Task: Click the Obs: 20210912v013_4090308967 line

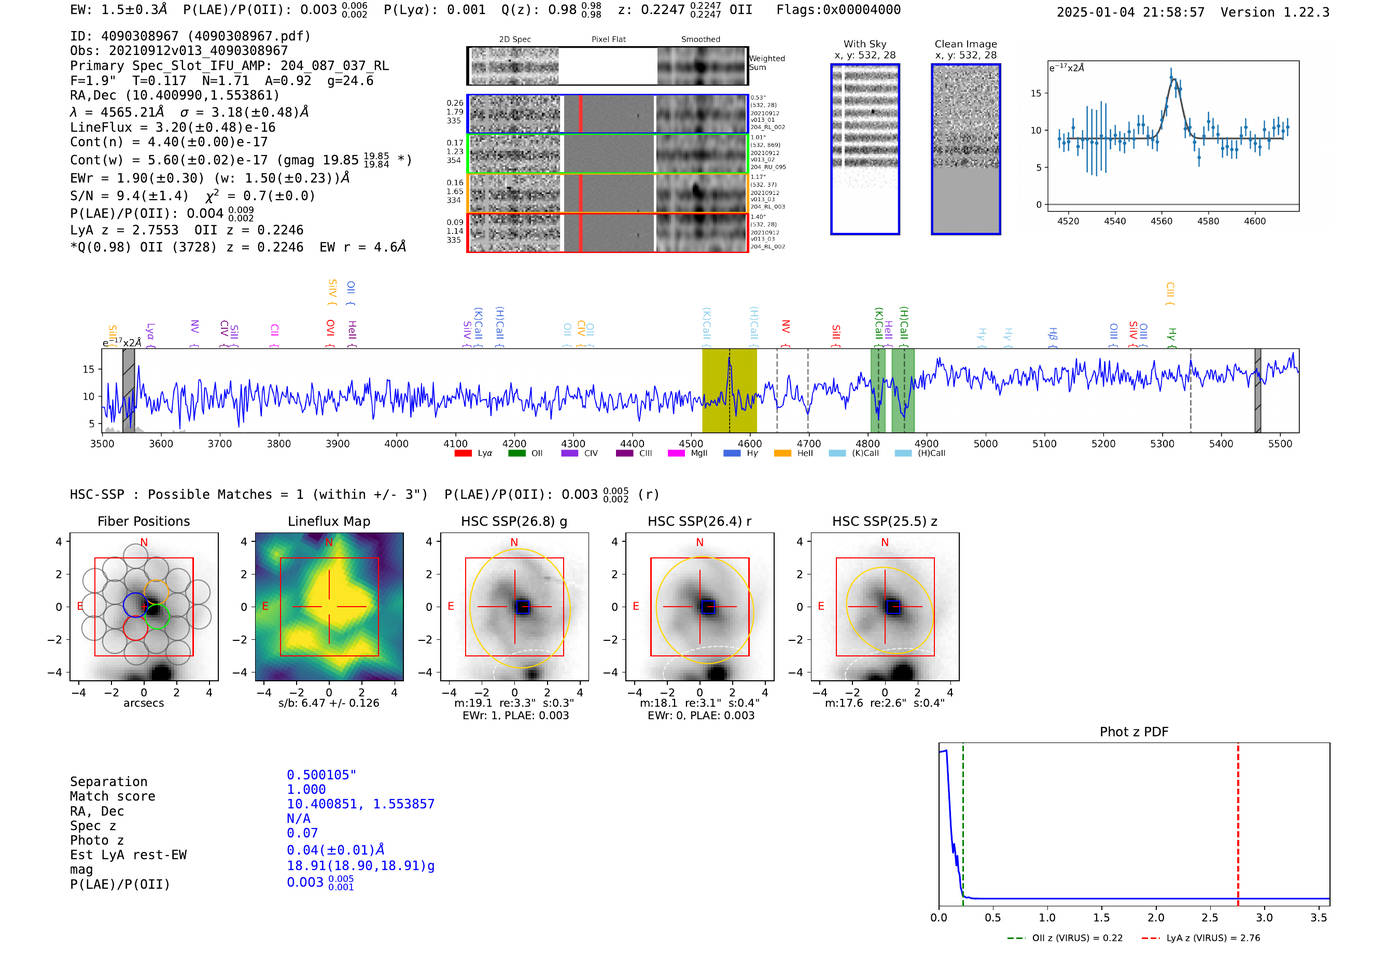Action: 179,50
